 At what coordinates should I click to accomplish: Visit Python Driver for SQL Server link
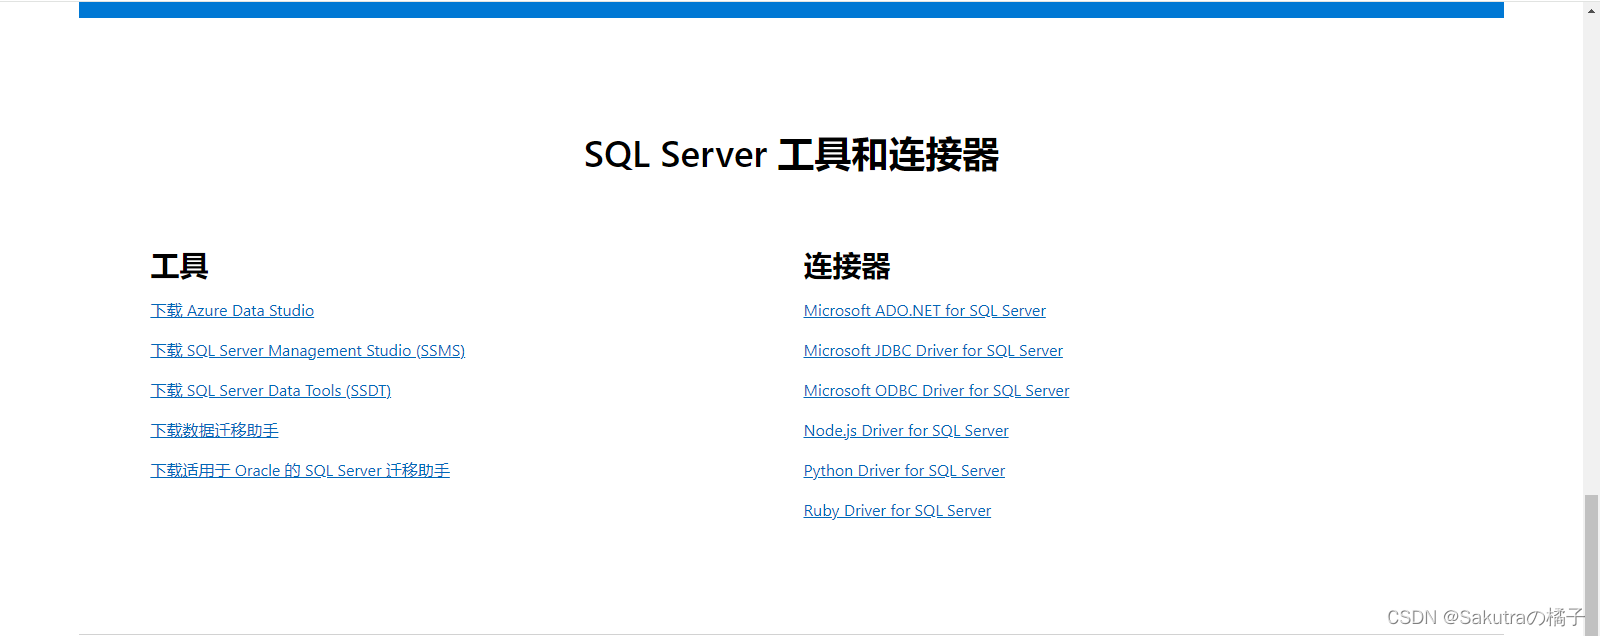pos(904,471)
